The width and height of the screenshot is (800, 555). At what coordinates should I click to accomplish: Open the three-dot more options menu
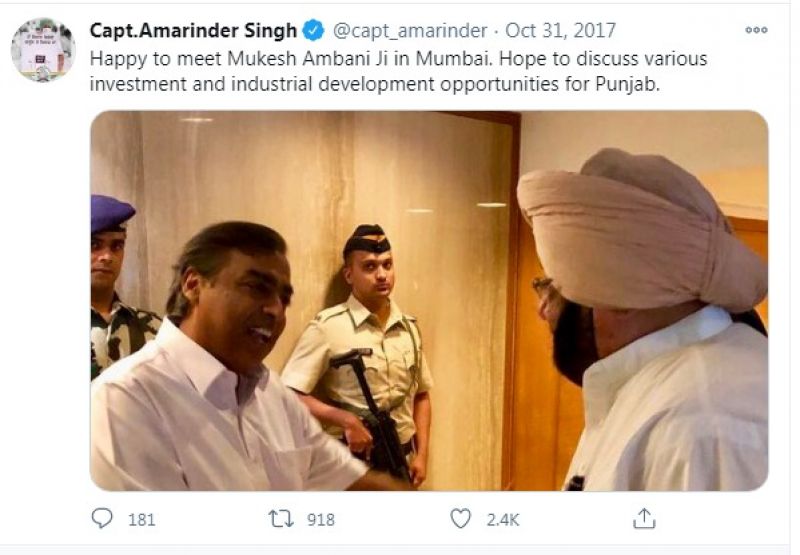[x=756, y=30]
